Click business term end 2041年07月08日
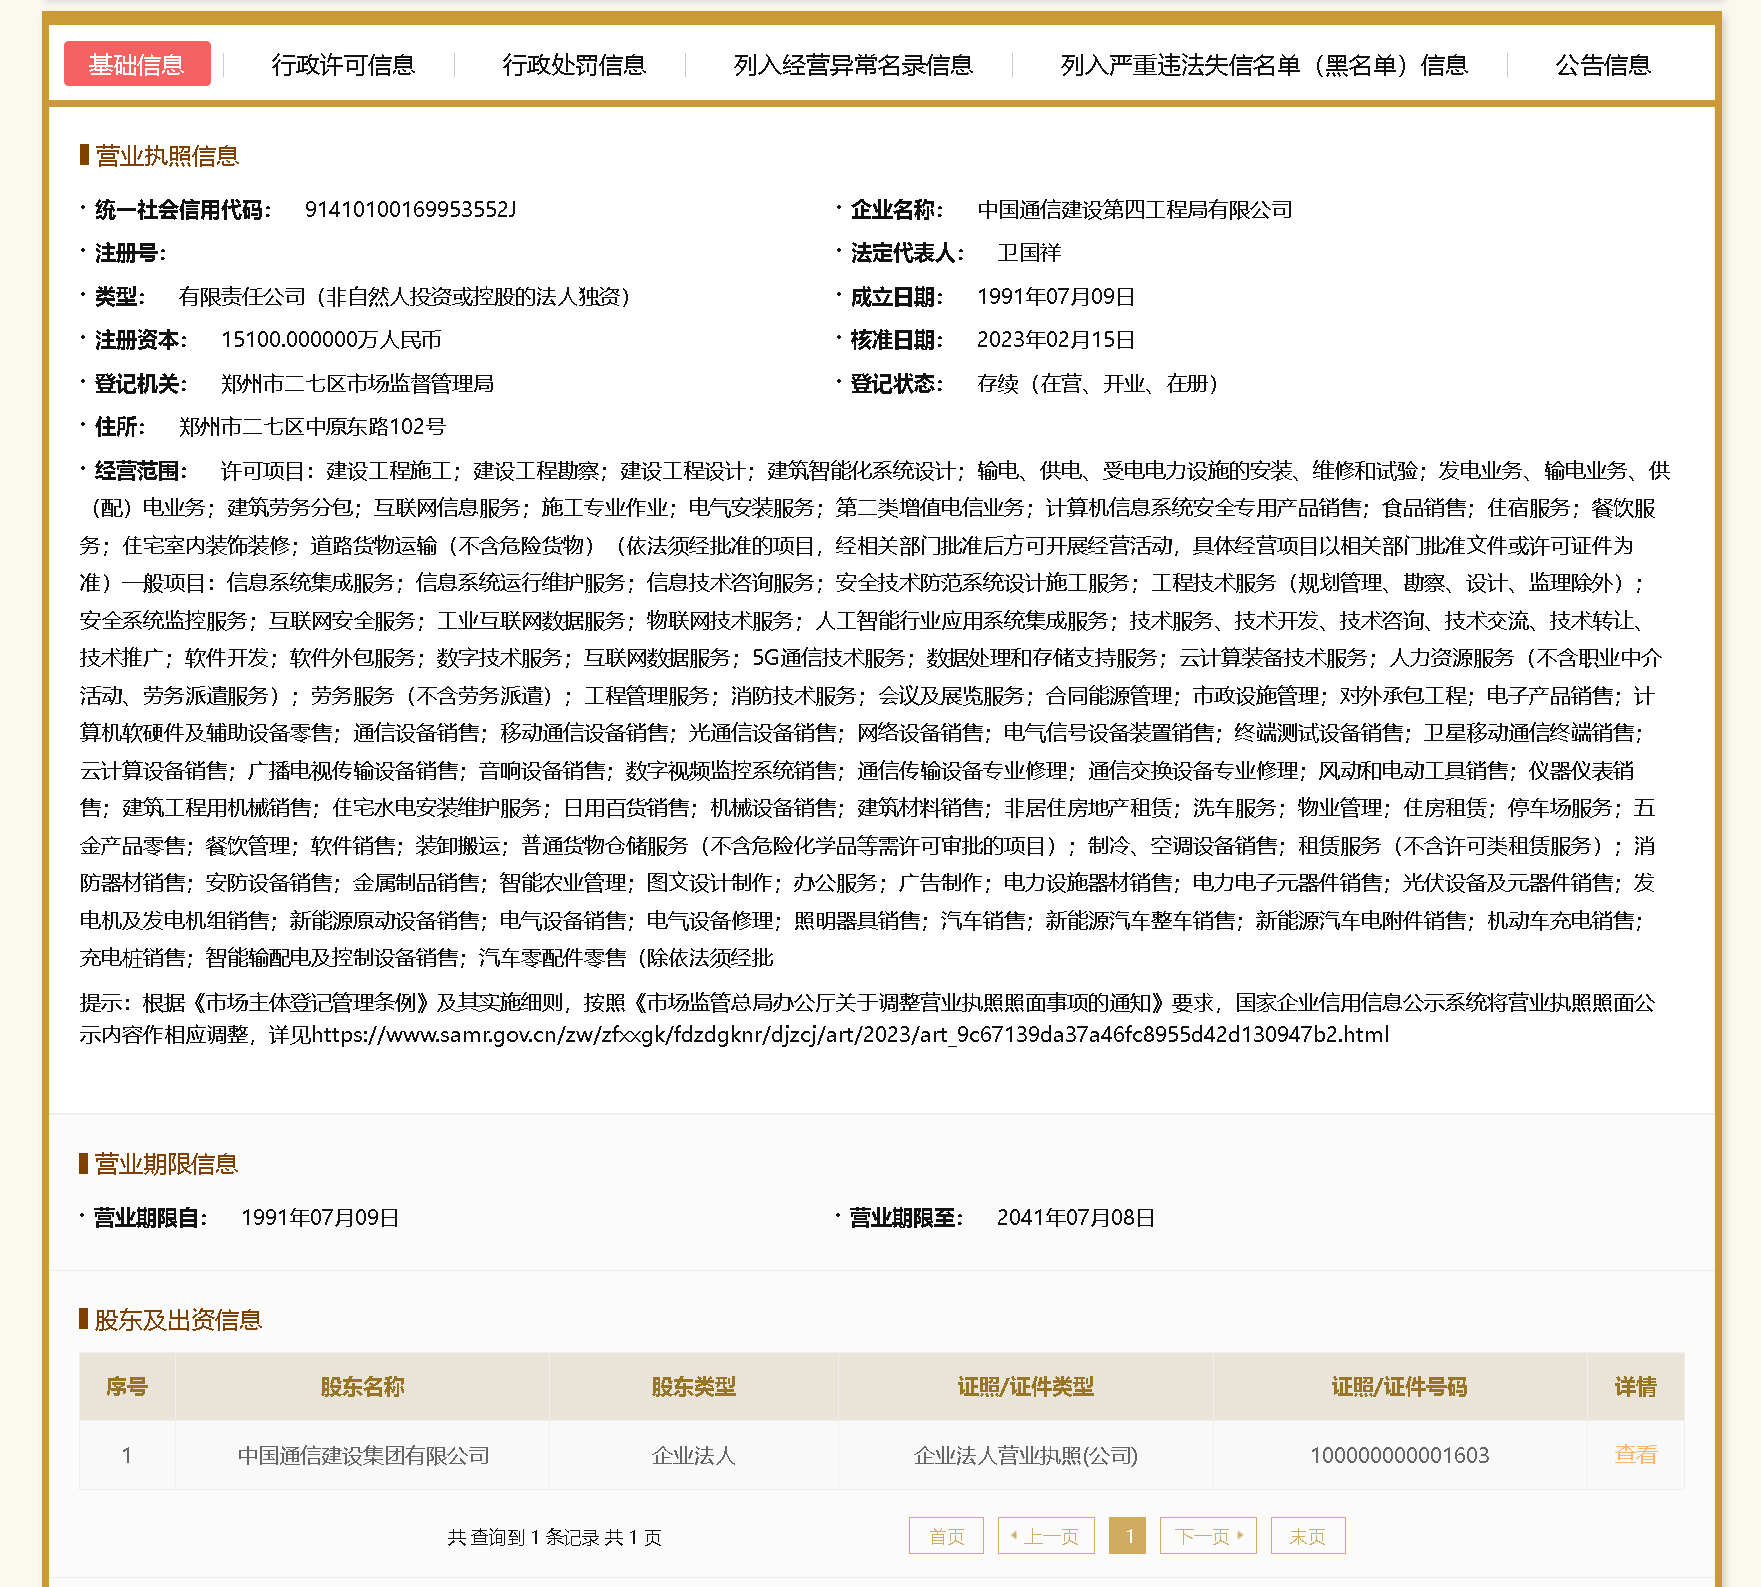Viewport: 1761px width, 1587px height. pos(1076,1218)
